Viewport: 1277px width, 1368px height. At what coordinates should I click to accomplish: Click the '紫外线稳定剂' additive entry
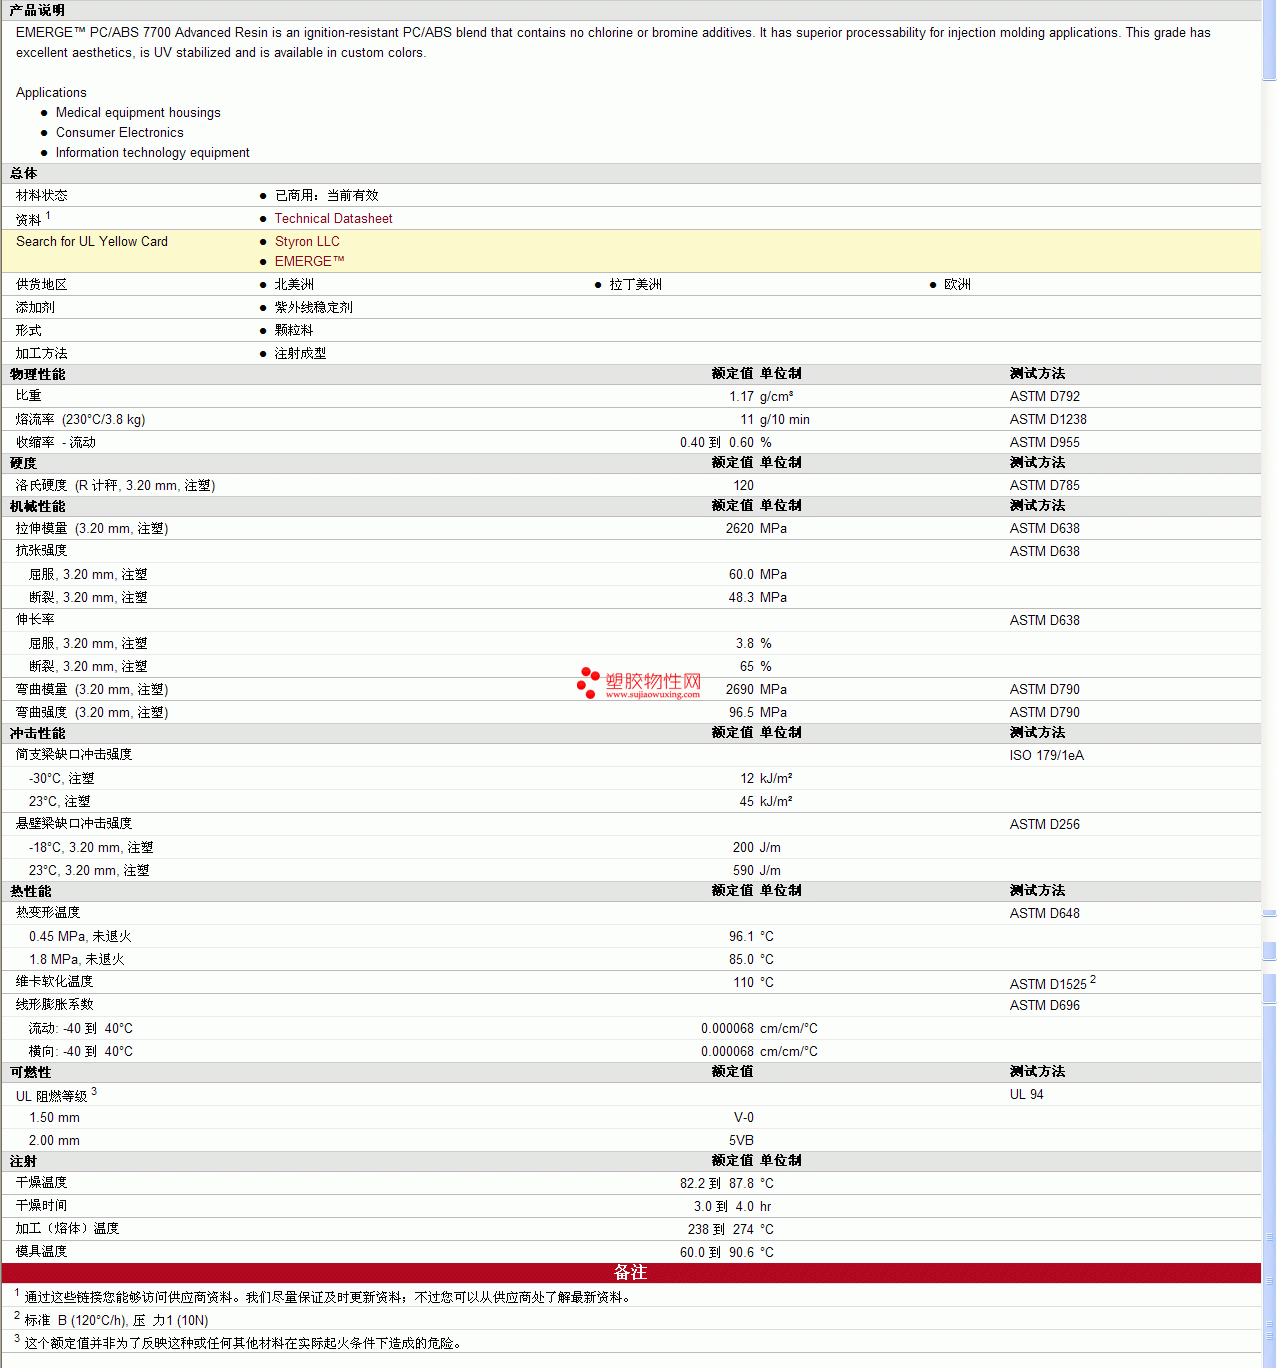314,307
